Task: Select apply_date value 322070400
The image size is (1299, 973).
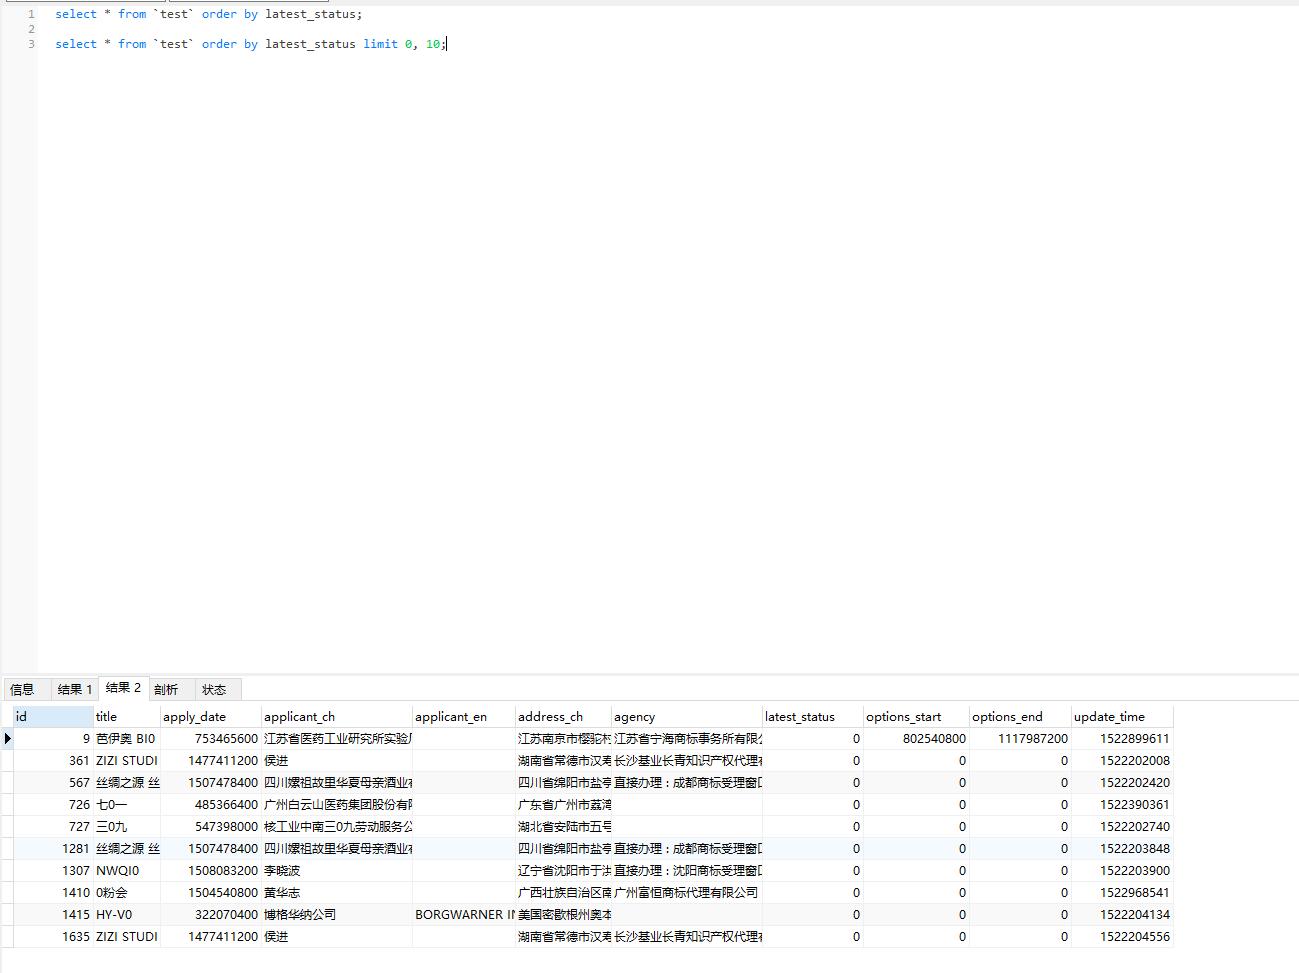Action: click(211, 915)
